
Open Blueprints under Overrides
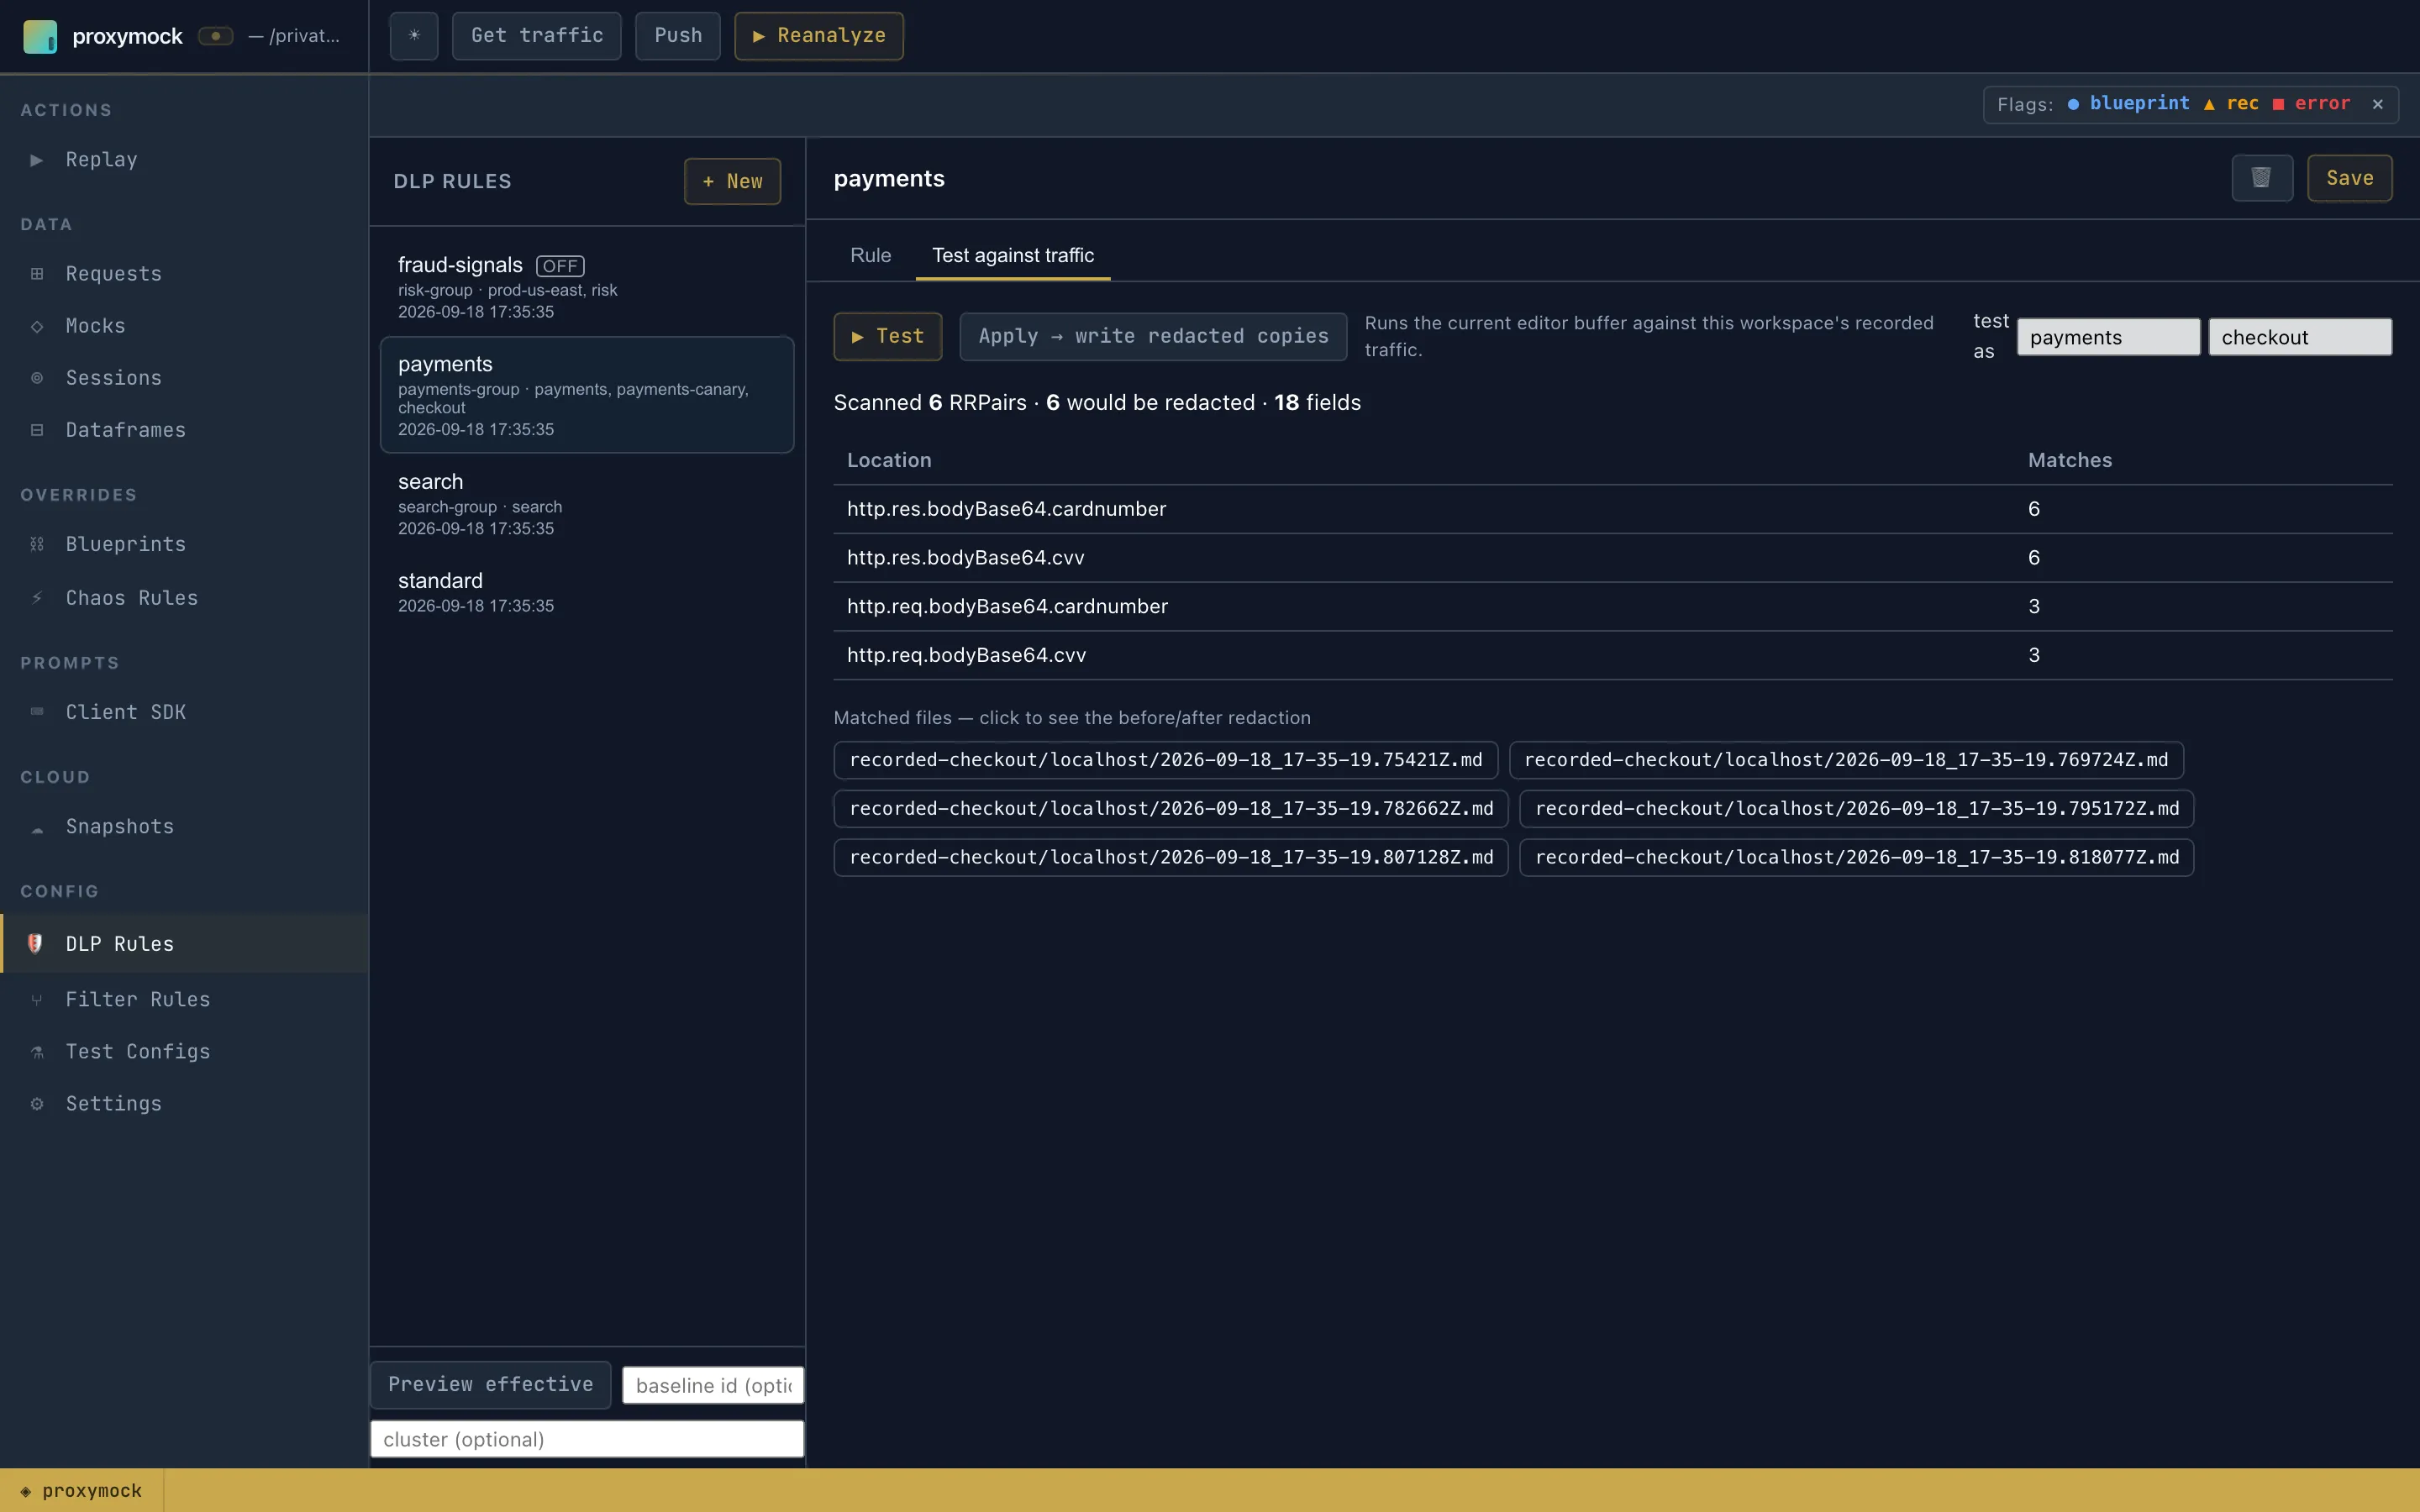[x=125, y=544]
